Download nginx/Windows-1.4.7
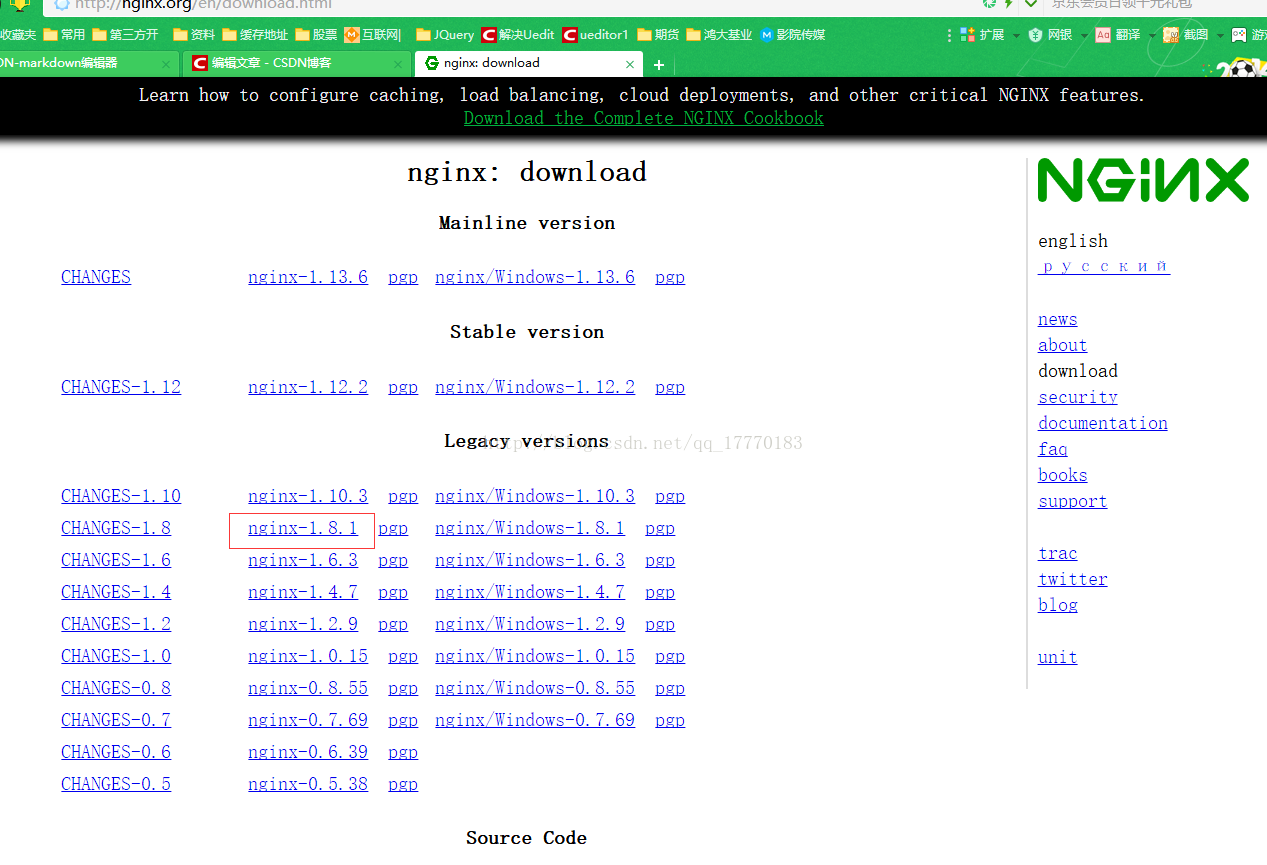Viewport: 1267px width, 865px height. click(530, 592)
